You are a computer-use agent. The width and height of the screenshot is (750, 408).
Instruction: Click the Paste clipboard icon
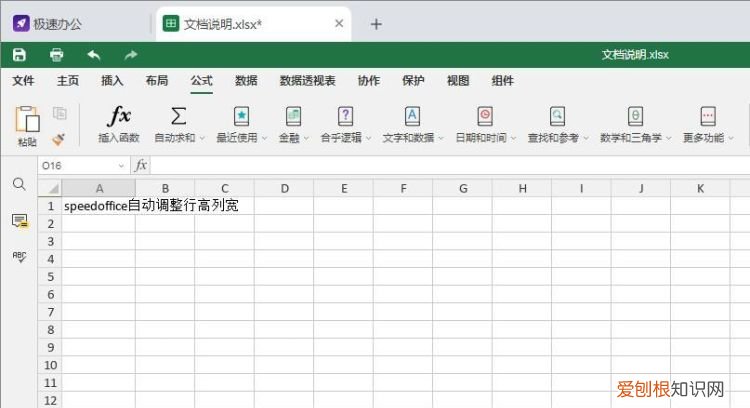point(27,119)
